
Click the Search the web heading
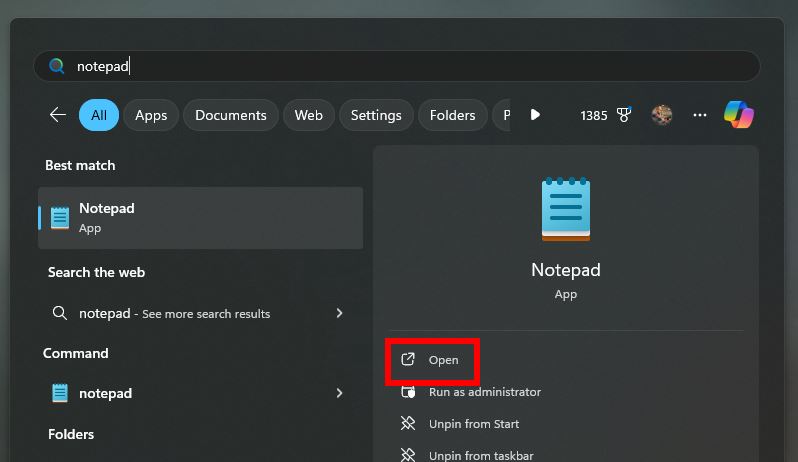[96, 272]
